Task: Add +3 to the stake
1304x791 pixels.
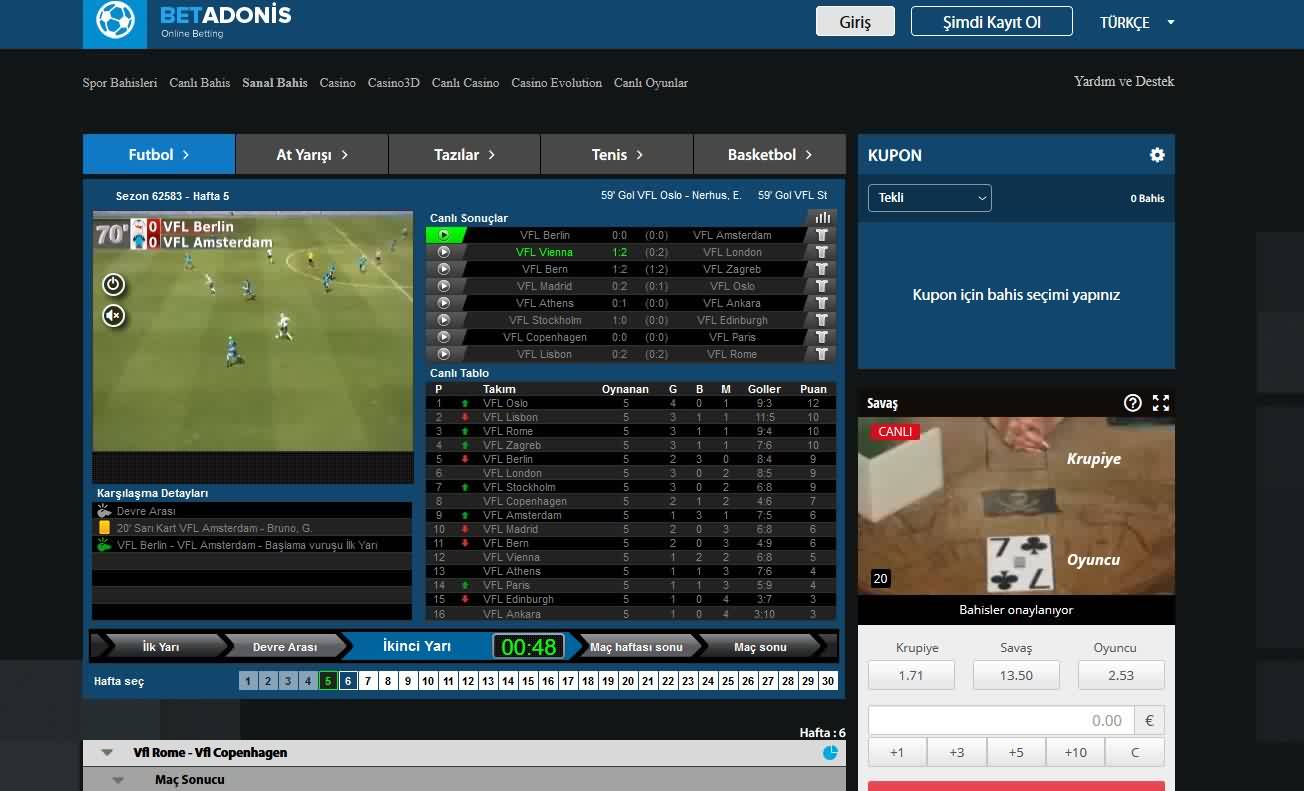Action: pyautogui.click(x=957, y=752)
